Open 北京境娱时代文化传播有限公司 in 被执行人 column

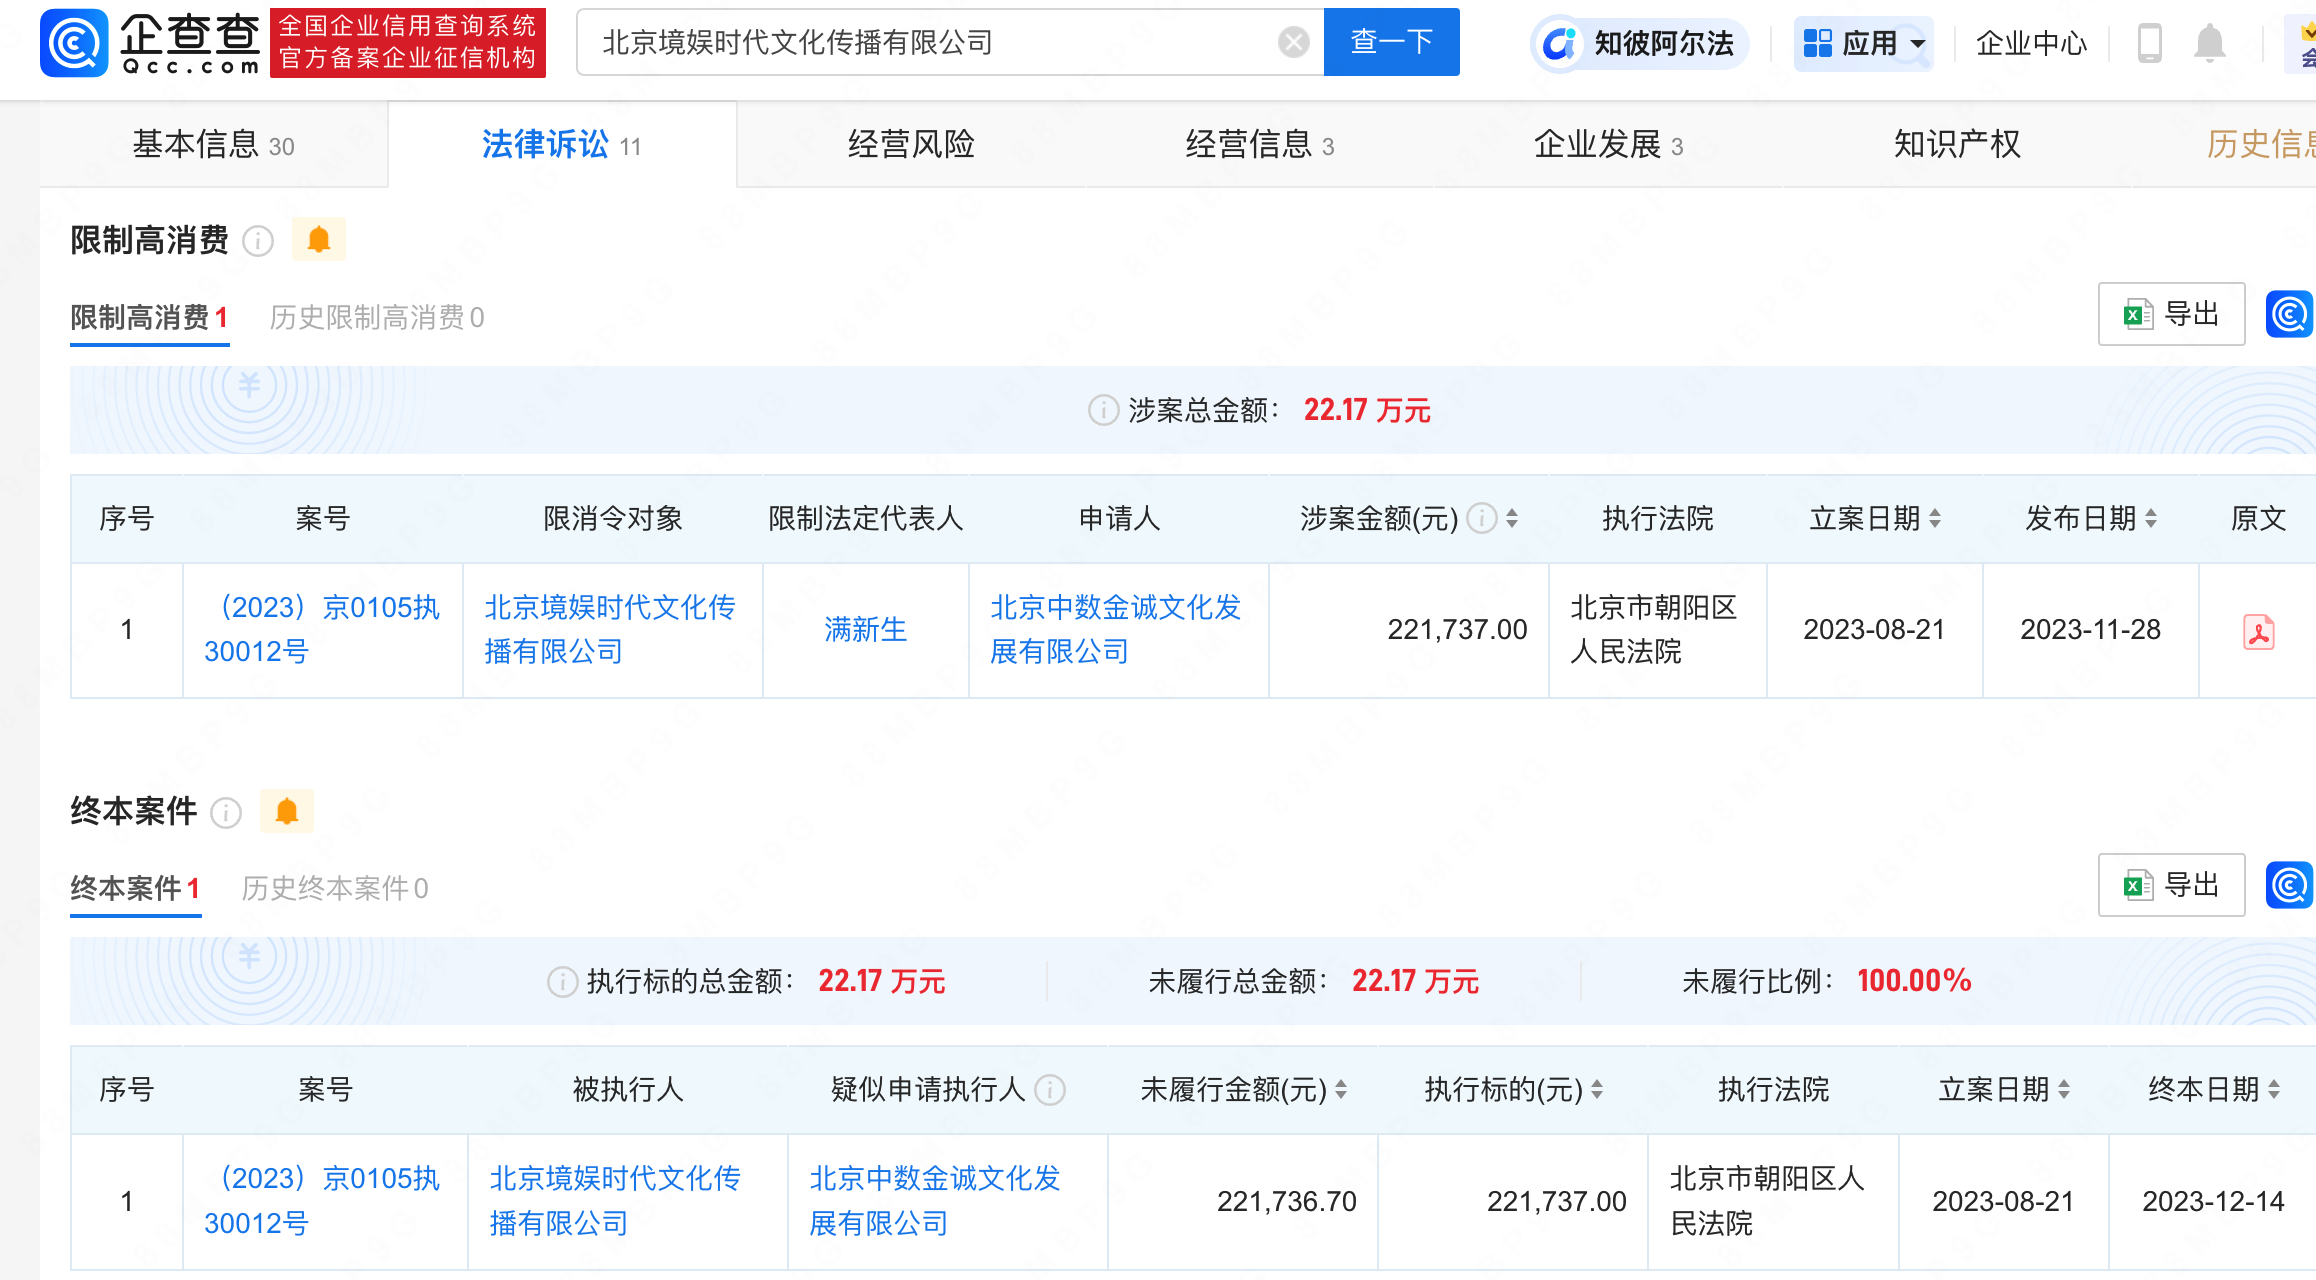point(615,1201)
